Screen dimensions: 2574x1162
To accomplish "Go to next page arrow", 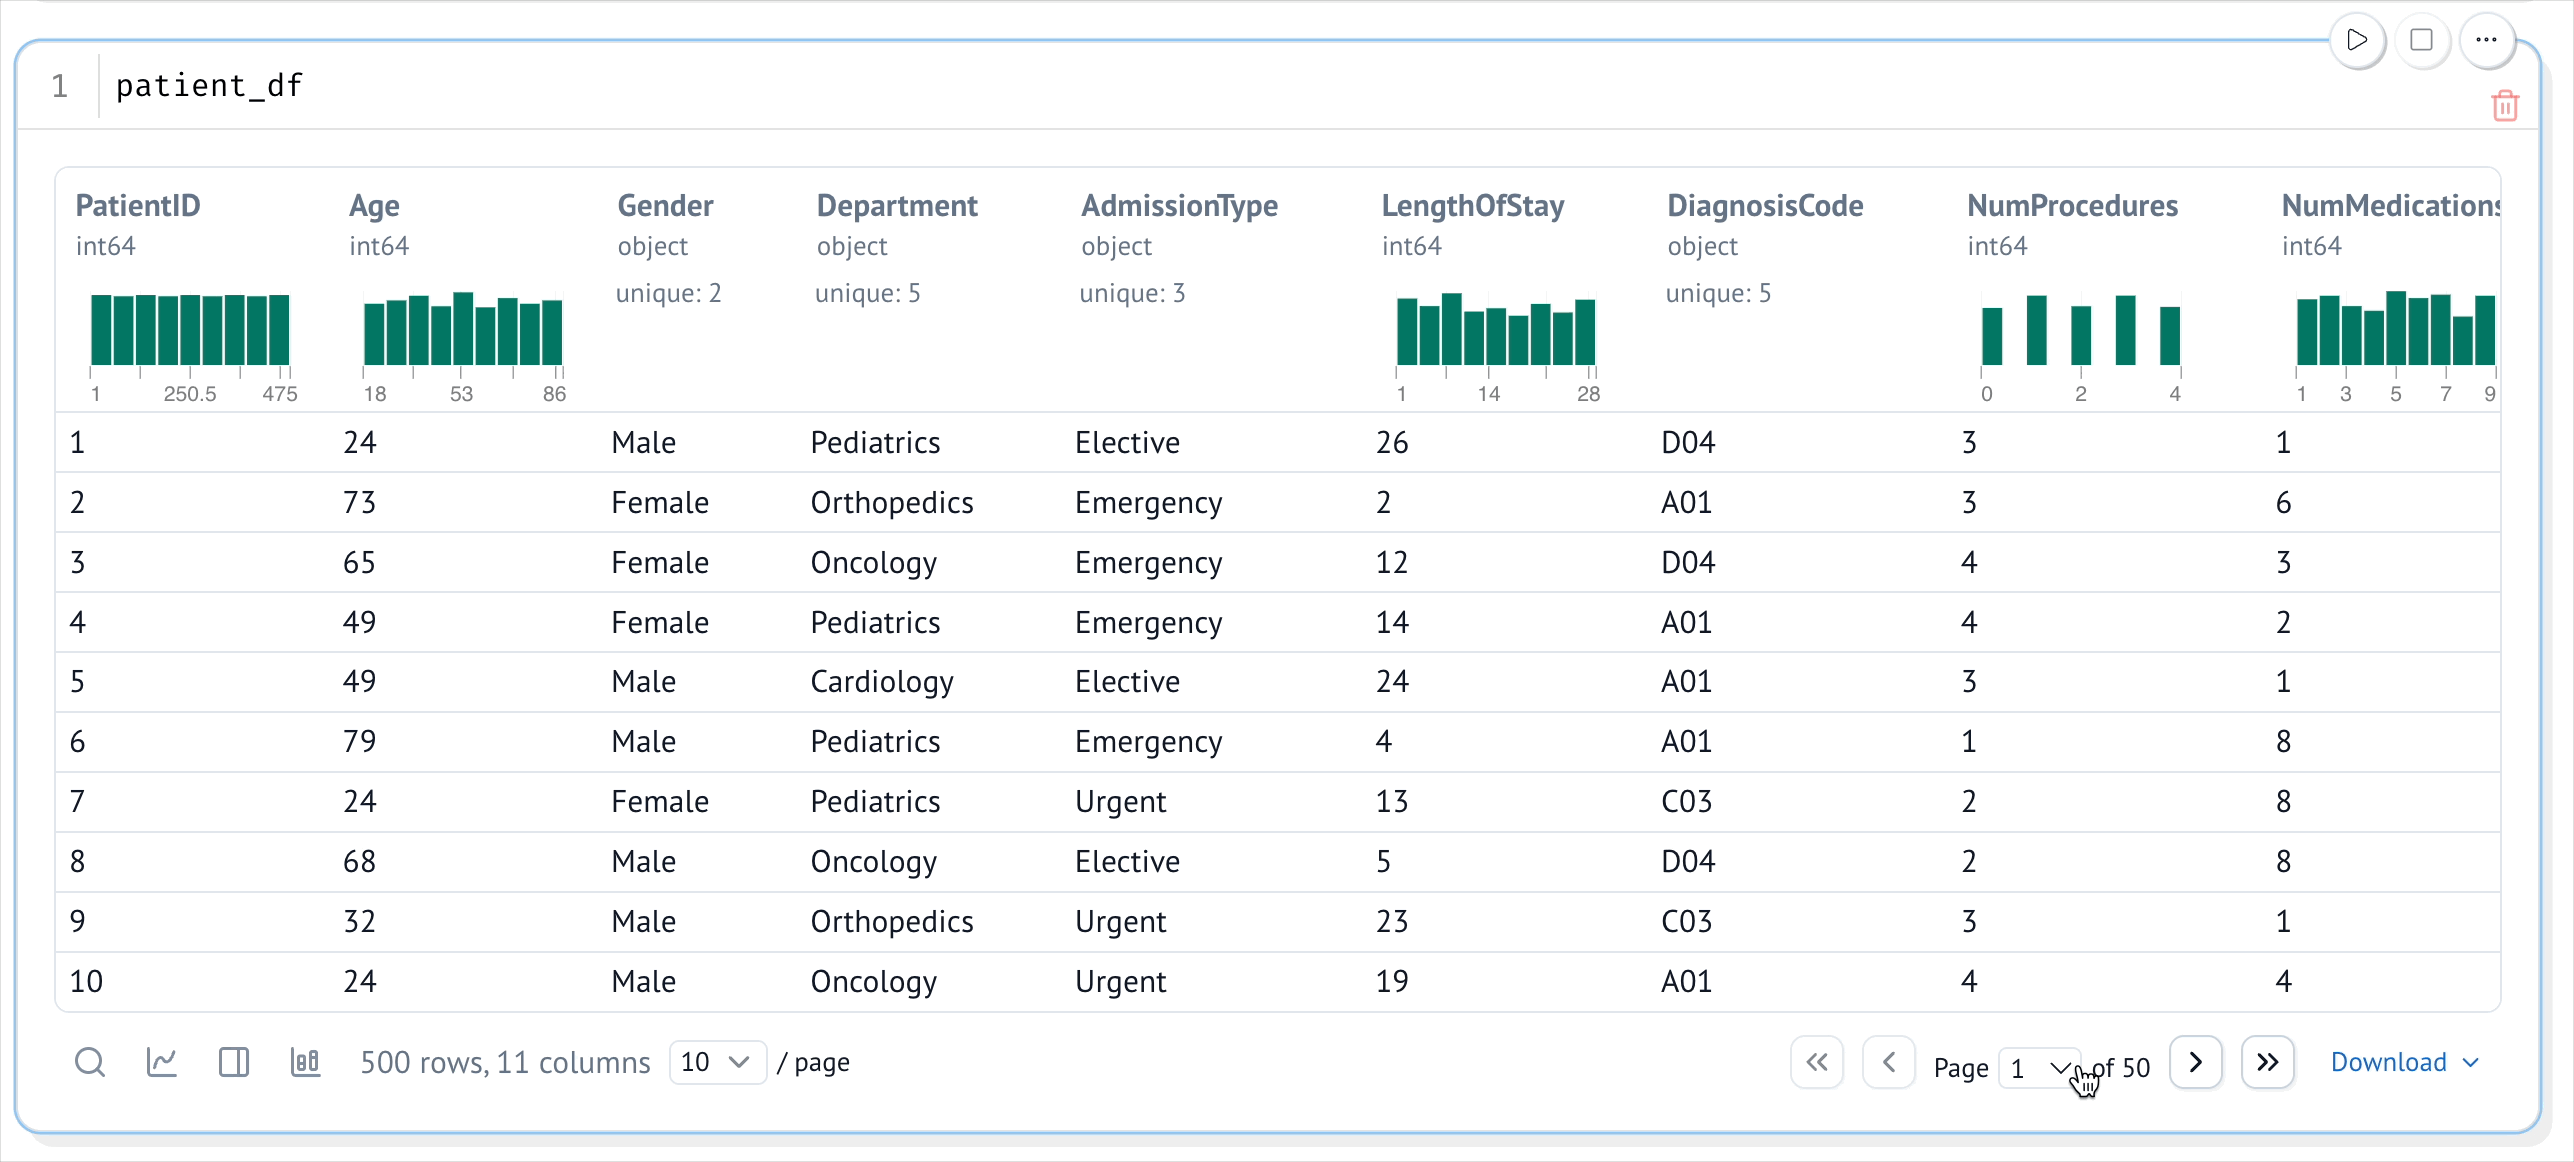I will pyautogui.click(x=2195, y=1062).
